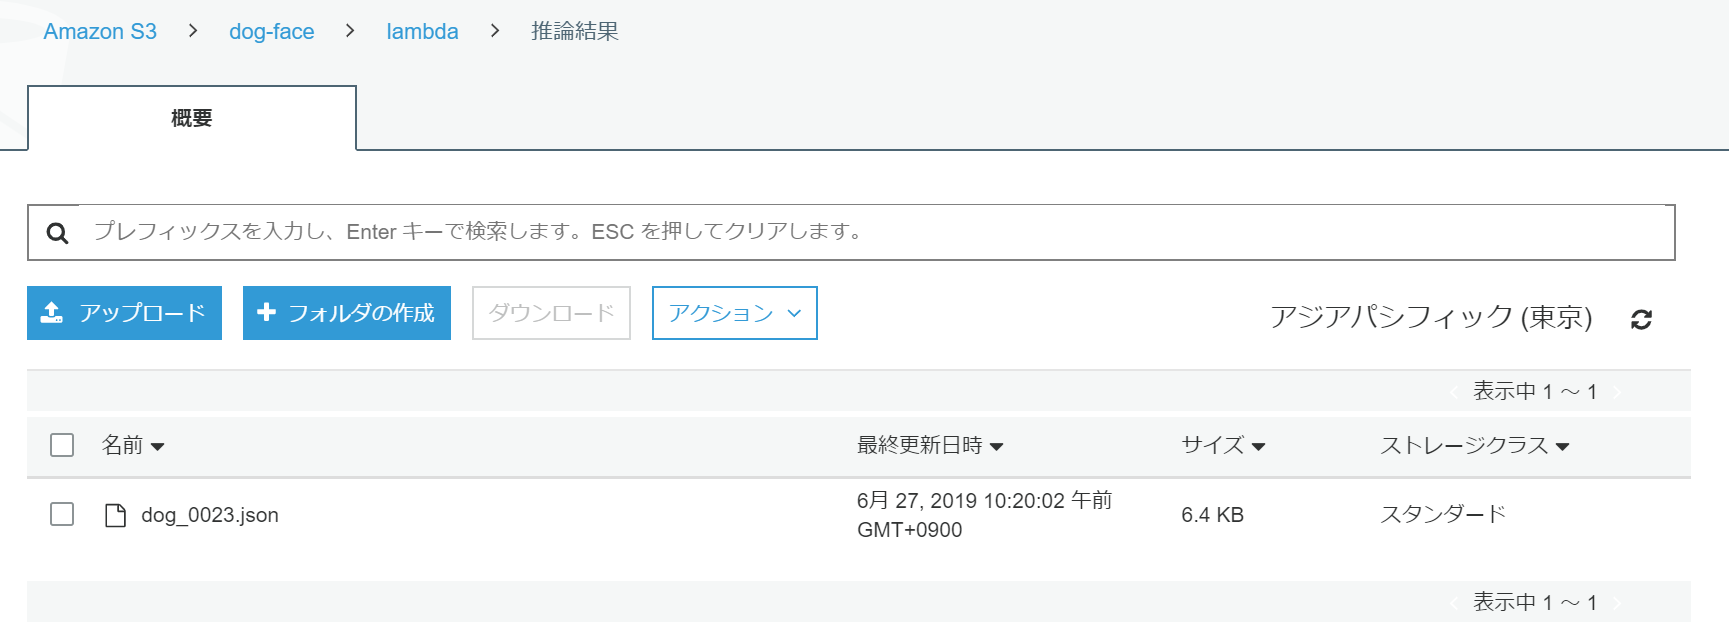Open the アクション dropdown menu
This screenshot has height=641, width=1729.
[x=734, y=313]
